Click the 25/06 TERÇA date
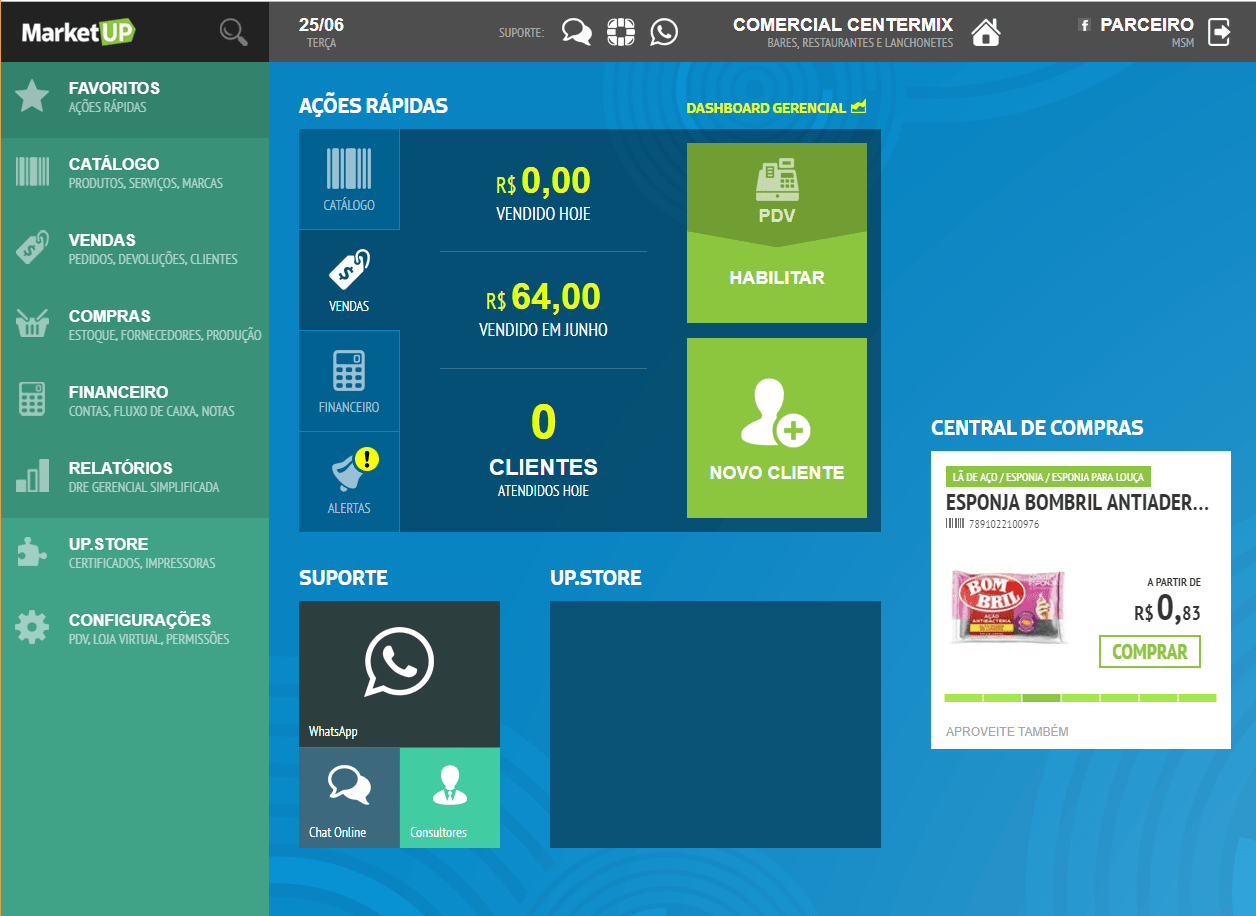Screen dimensions: 1256x916 321,32
